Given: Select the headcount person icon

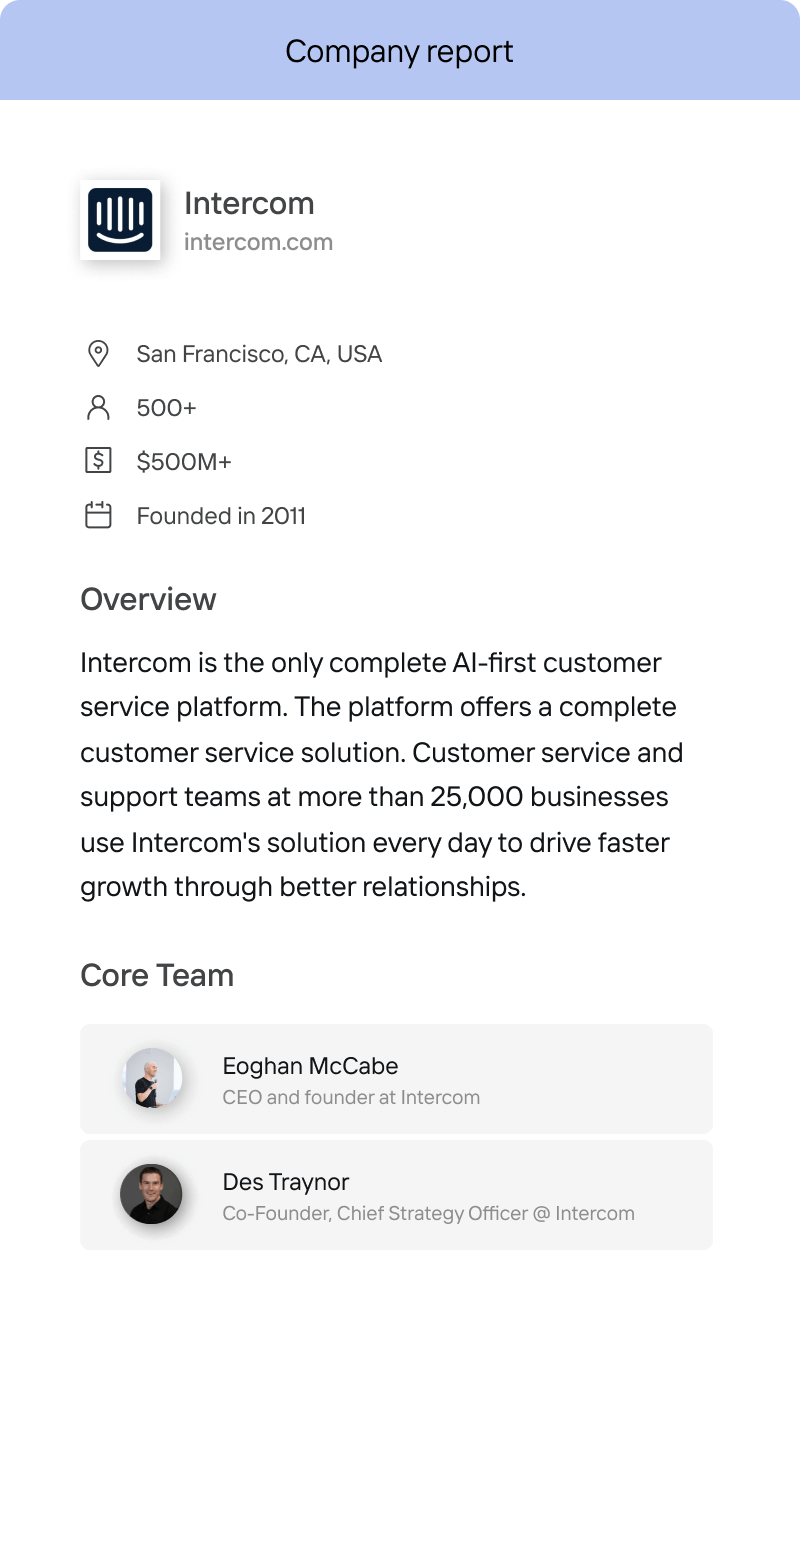Looking at the screenshot, I should click(x=98, y=407).
